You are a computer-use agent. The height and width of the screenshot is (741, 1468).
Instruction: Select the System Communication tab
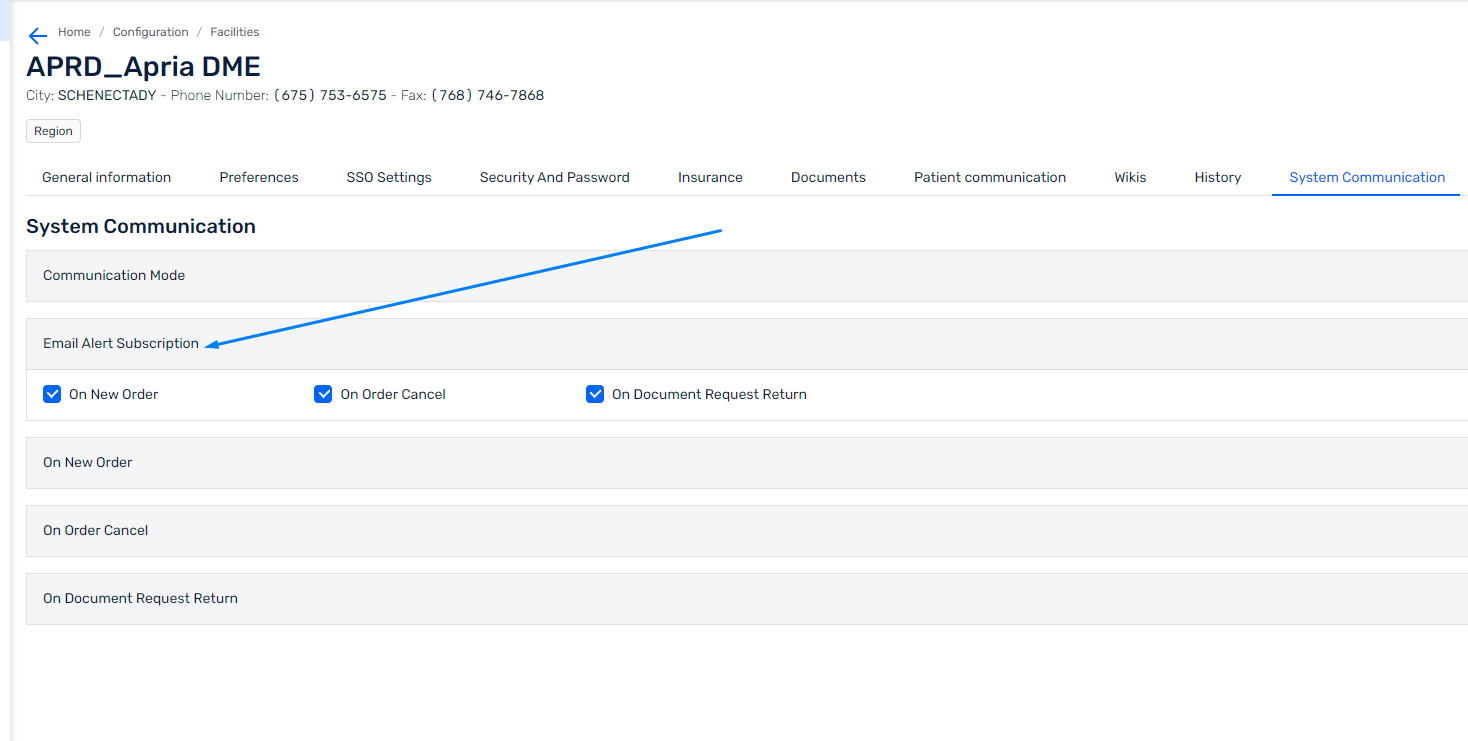coord(1367,177)
